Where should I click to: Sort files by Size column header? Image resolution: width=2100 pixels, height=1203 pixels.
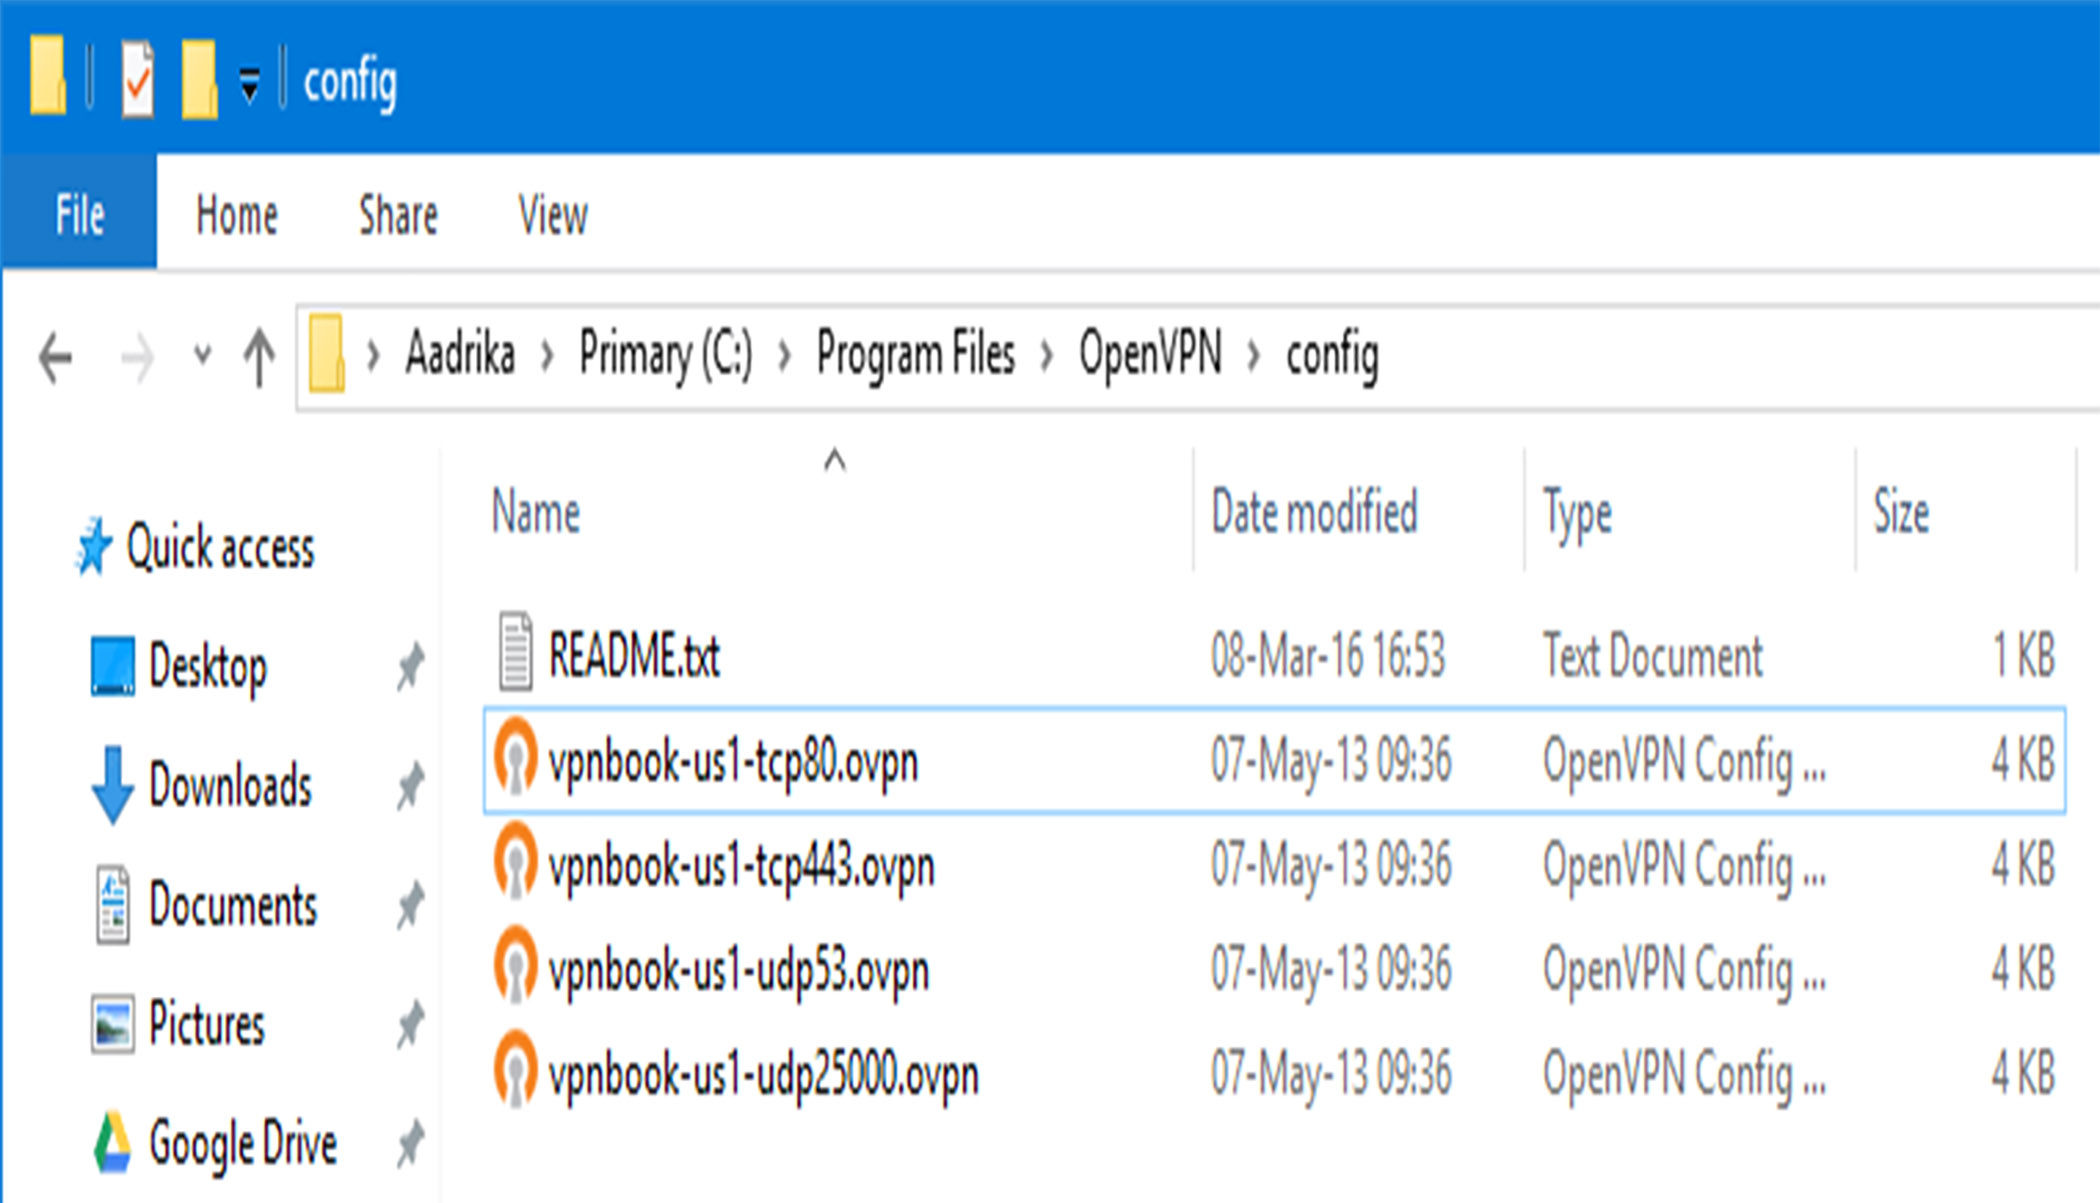pyautogui.click(x=1901, y=512)
